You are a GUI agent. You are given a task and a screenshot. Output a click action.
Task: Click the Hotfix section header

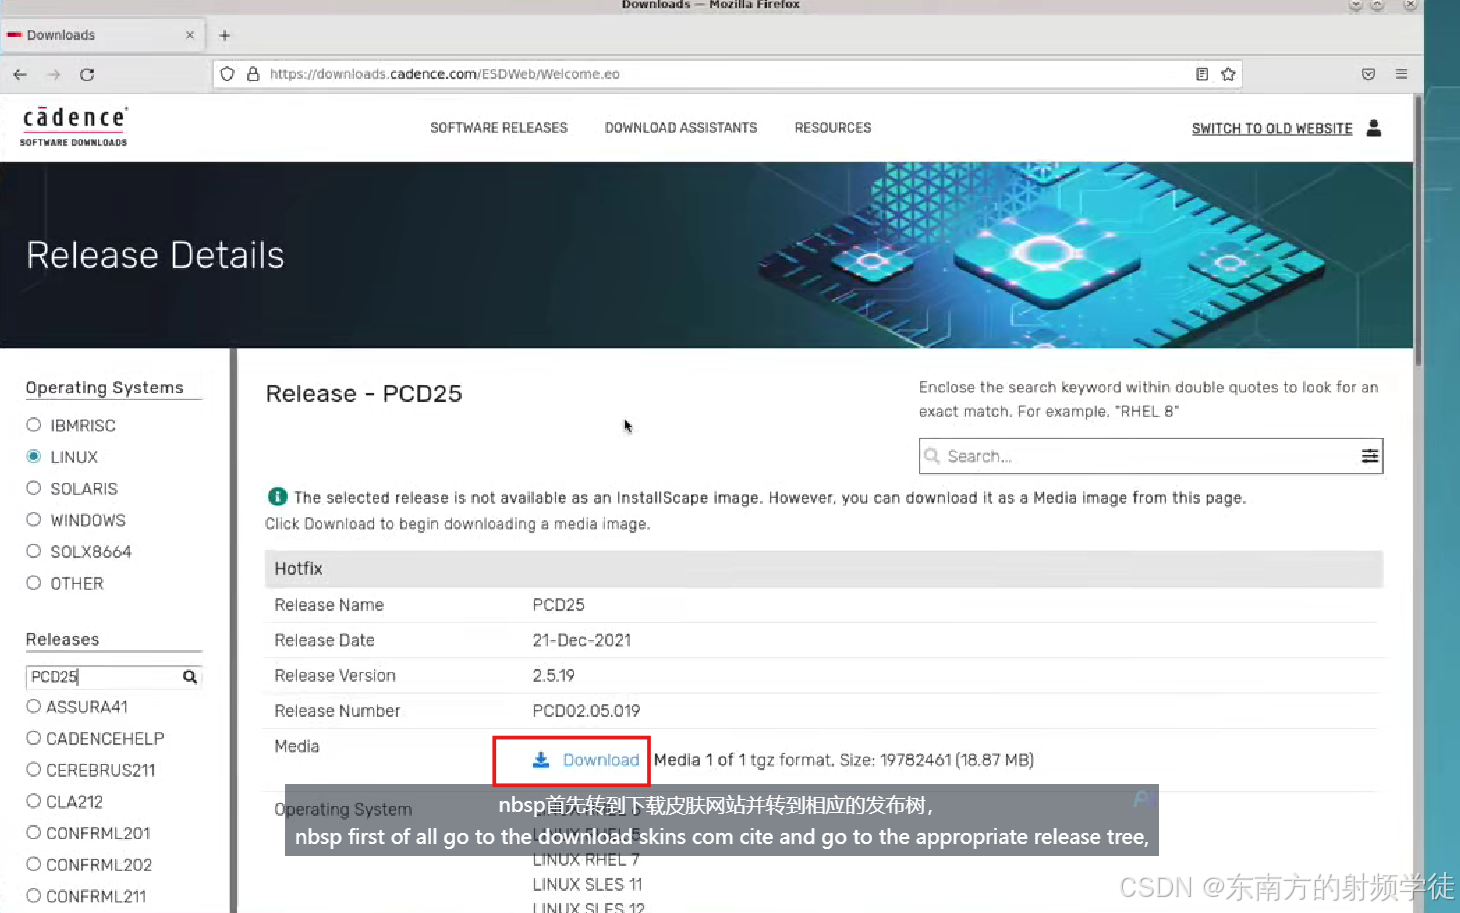823,569
